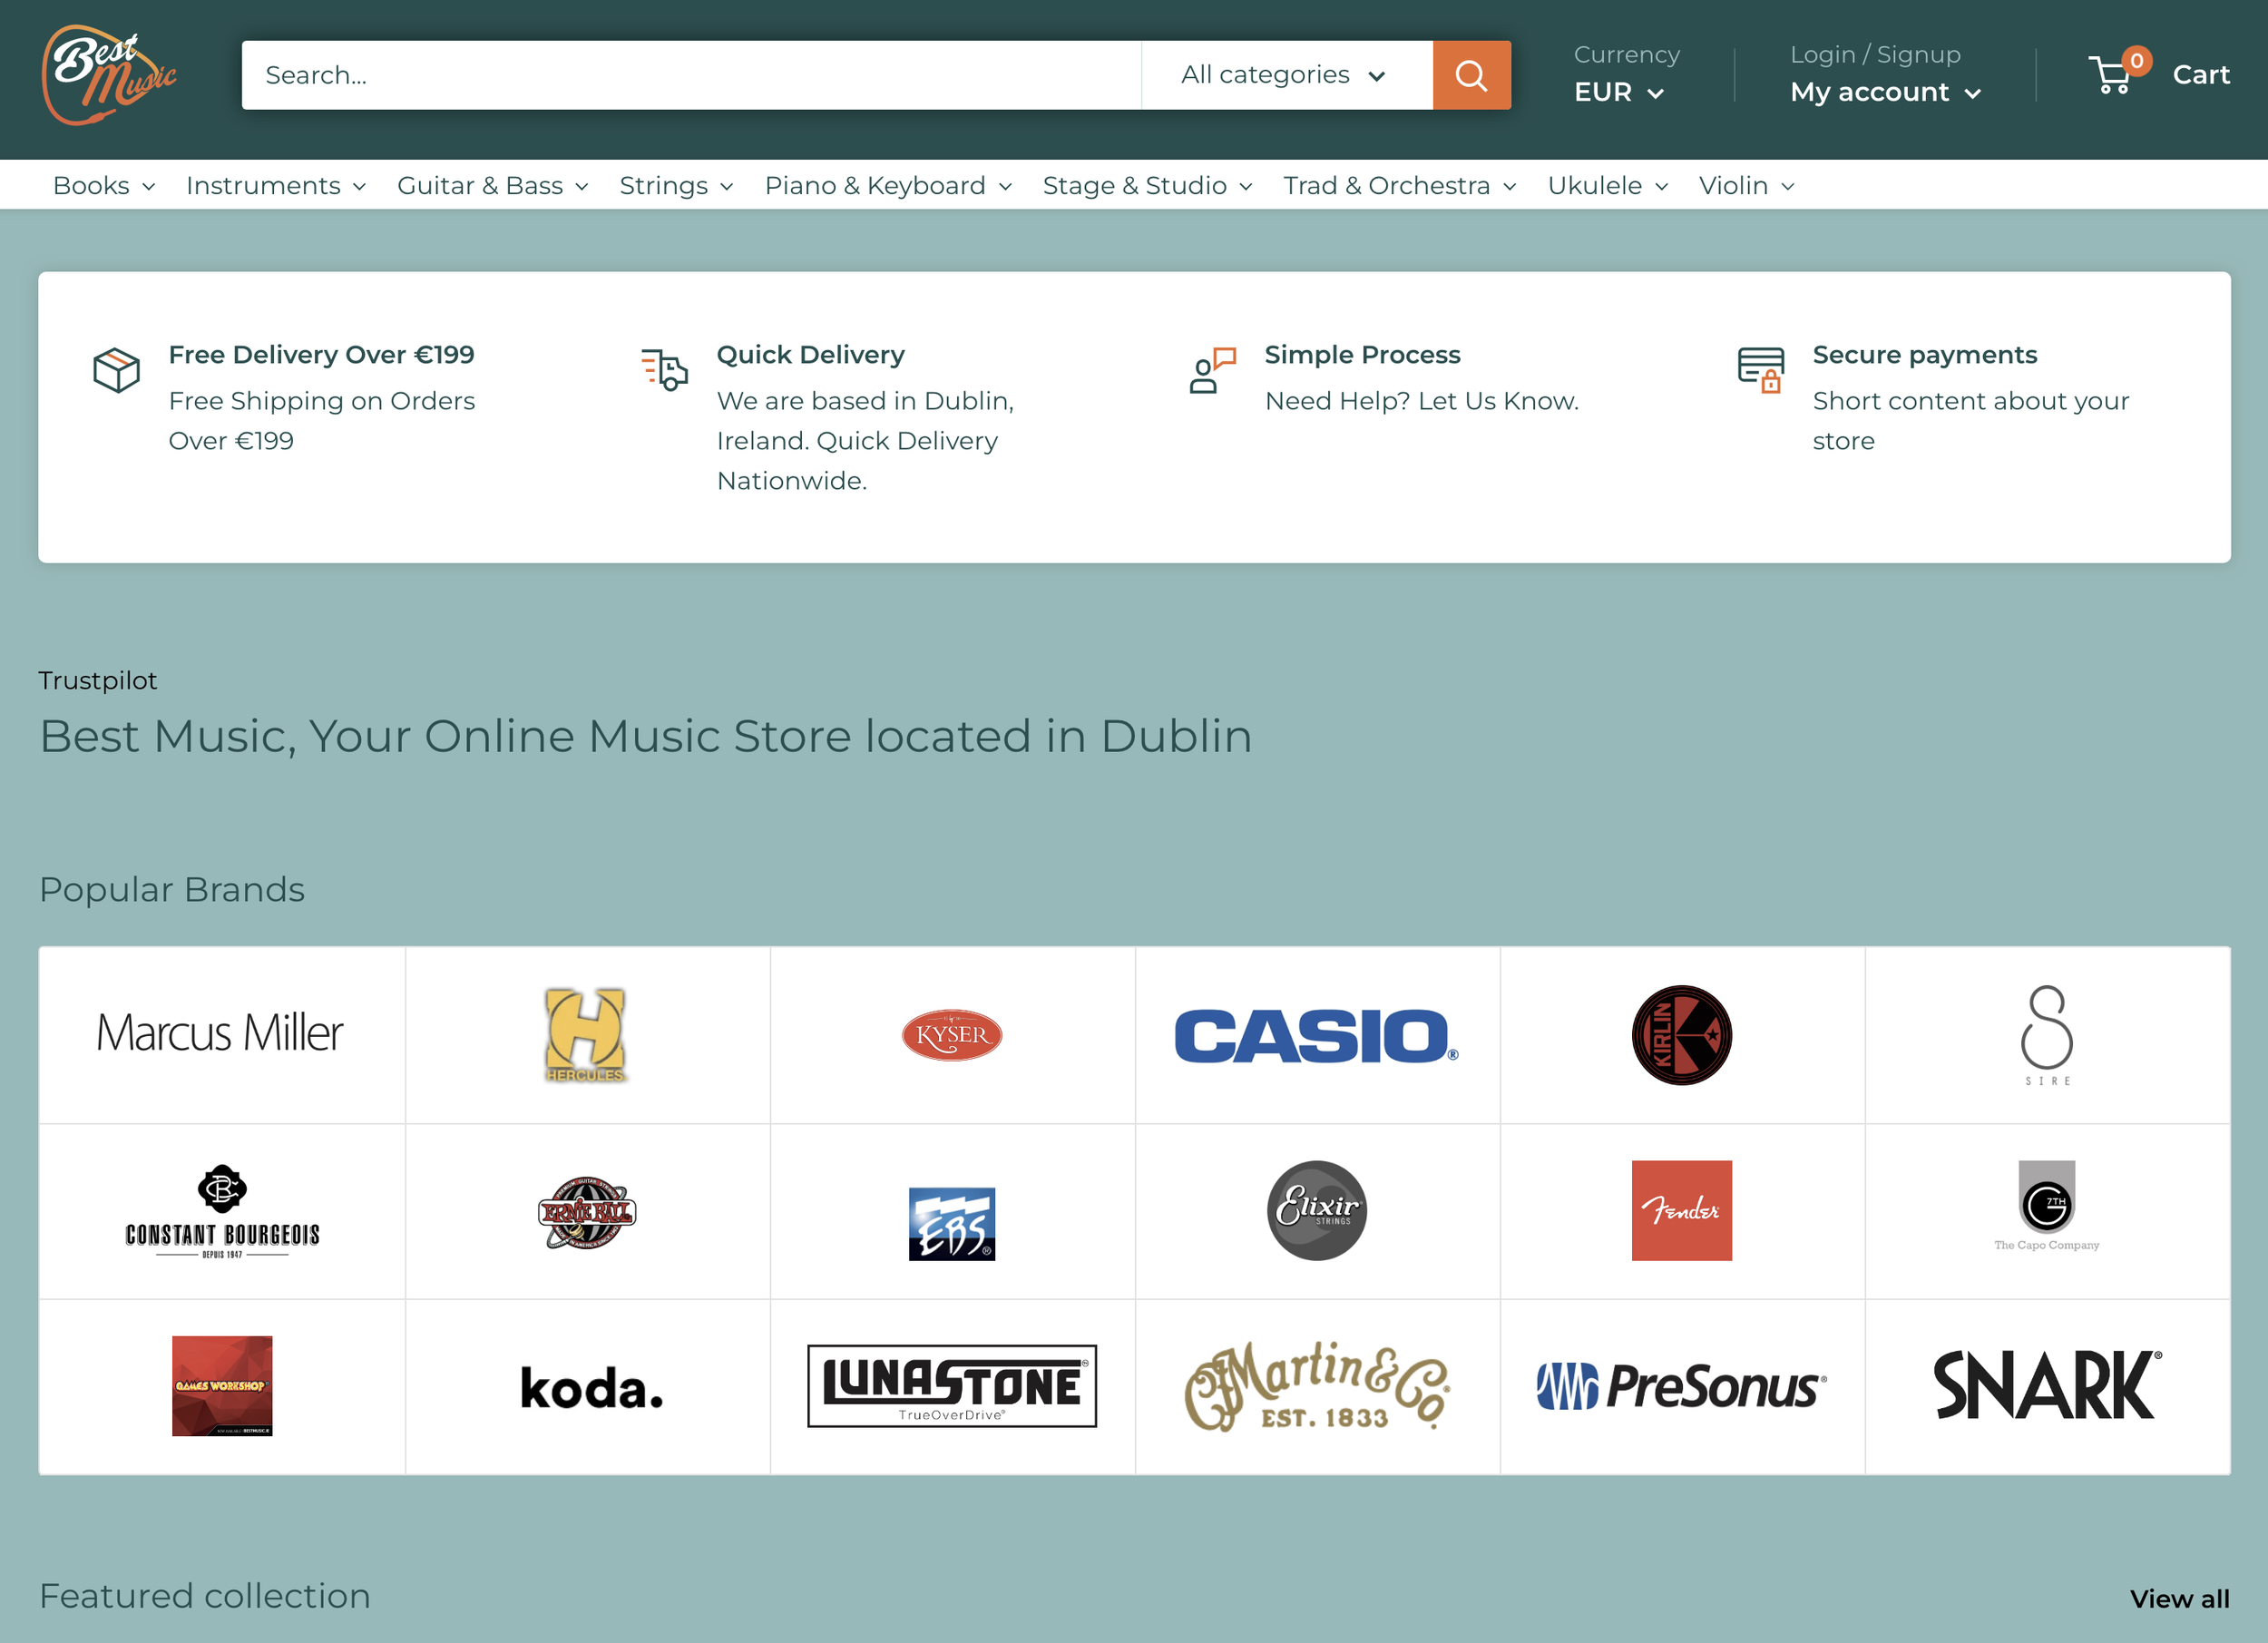Select the PreSonus brand logo
Viewport: 2268px width, 1643px height.
[1681, 1386]
